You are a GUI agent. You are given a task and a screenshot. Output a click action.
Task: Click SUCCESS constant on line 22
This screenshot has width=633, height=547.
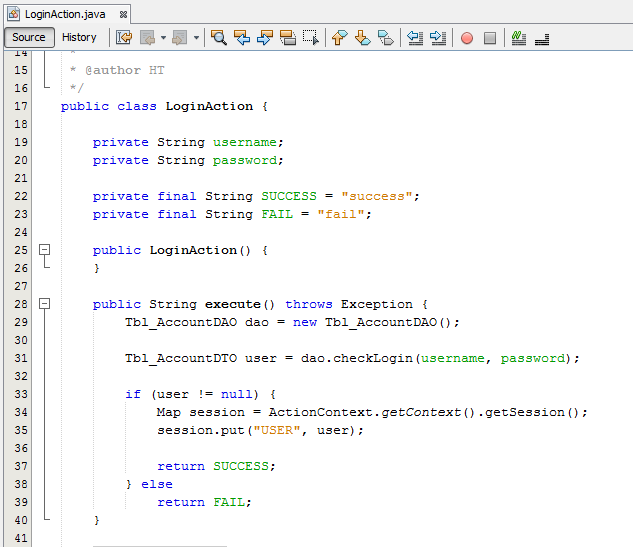coord(289,196)
